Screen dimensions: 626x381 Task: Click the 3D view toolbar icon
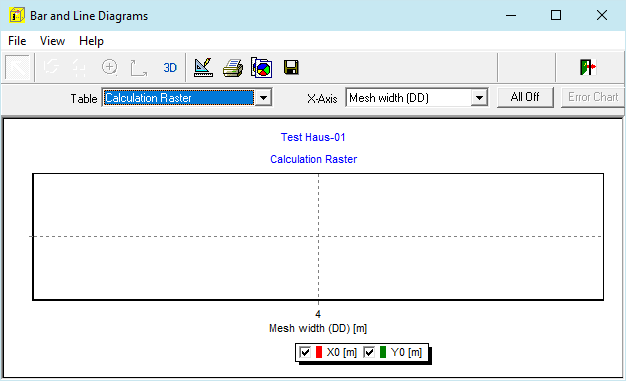point(170,67)
